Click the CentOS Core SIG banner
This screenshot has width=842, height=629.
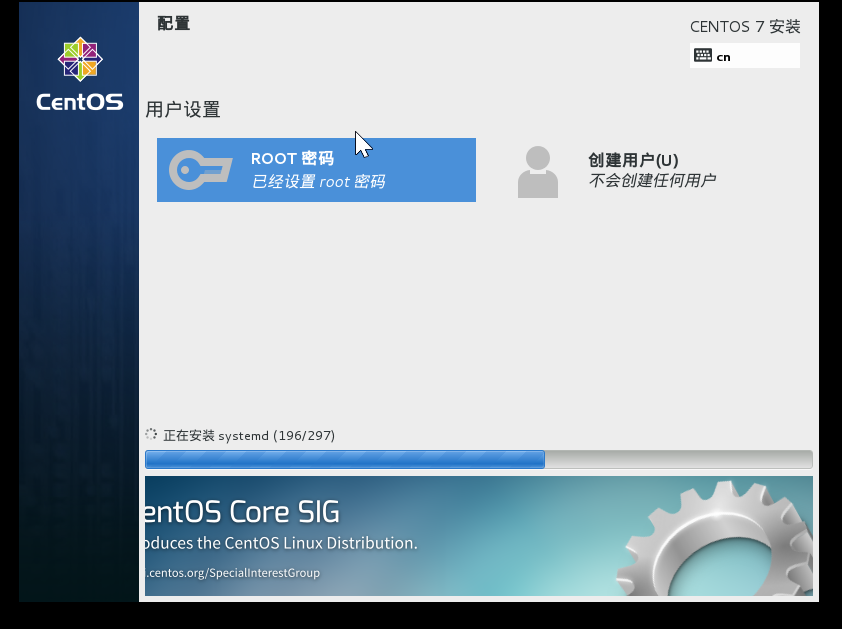coord(478,536)
